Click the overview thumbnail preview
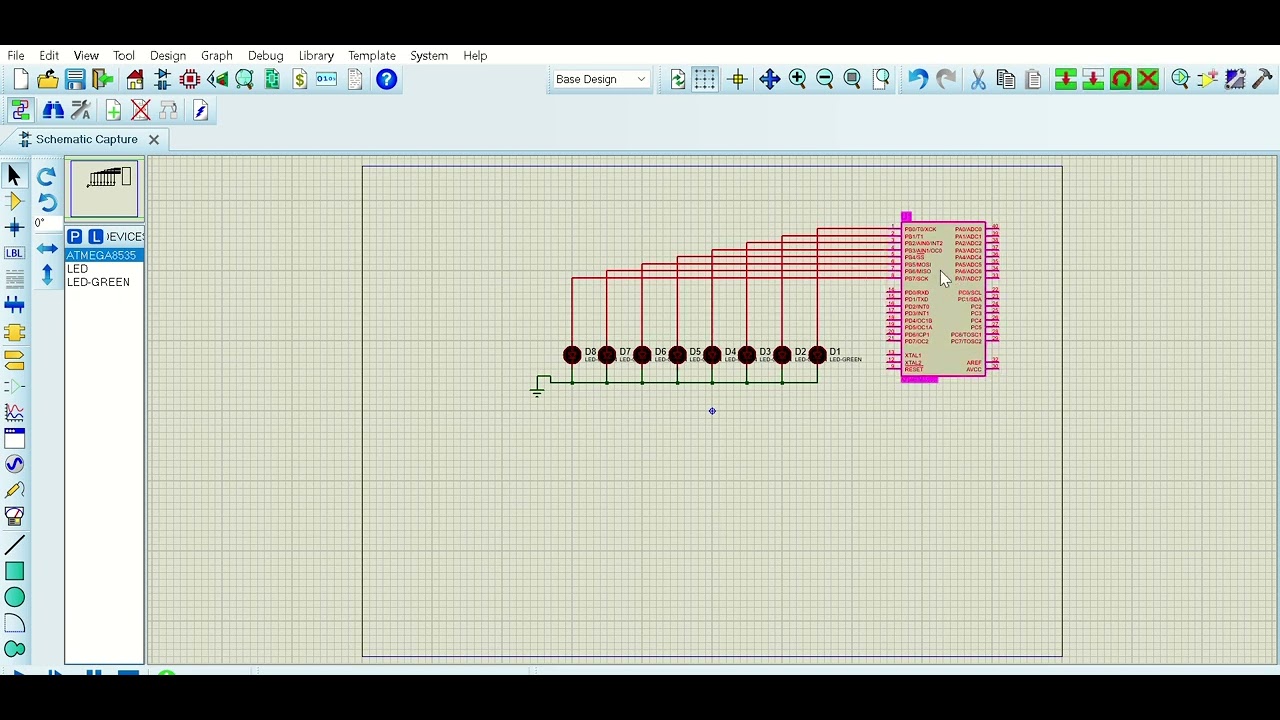1280x720 pixels. coord(105,188)
